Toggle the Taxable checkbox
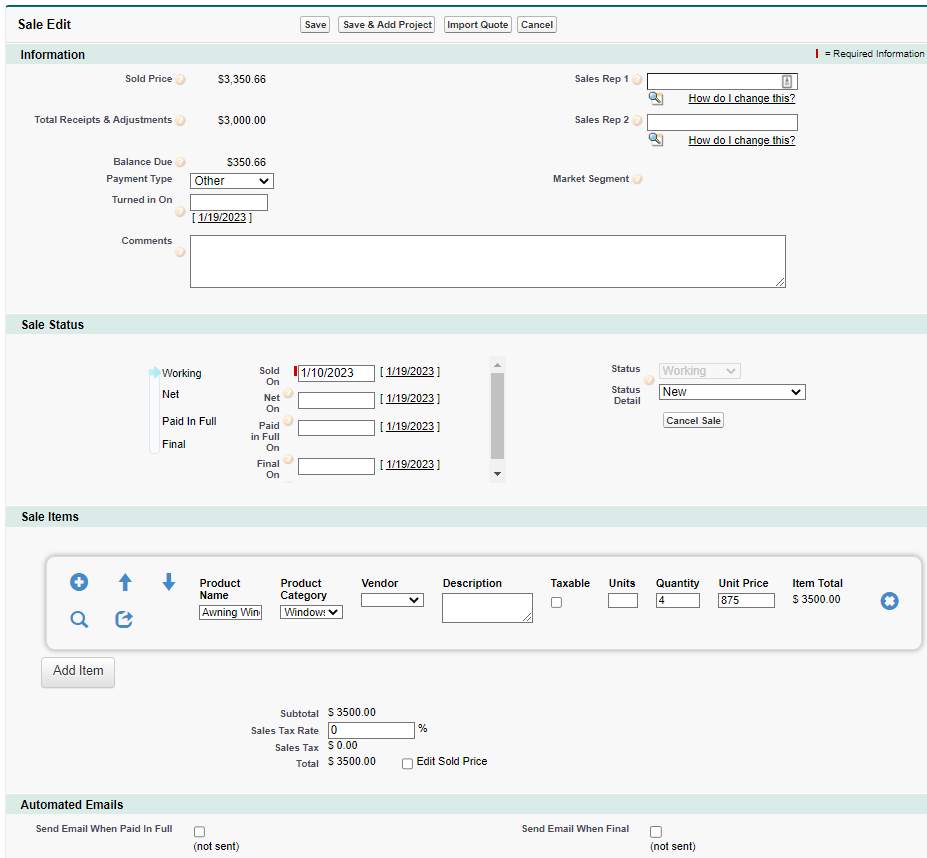The image size is (927, 858). (556, 603)
